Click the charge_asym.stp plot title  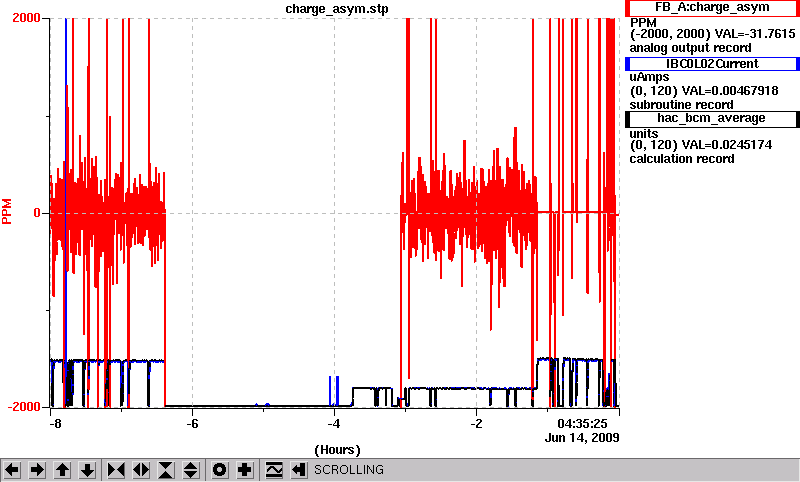pyautogui.click(x=337, y=9)
